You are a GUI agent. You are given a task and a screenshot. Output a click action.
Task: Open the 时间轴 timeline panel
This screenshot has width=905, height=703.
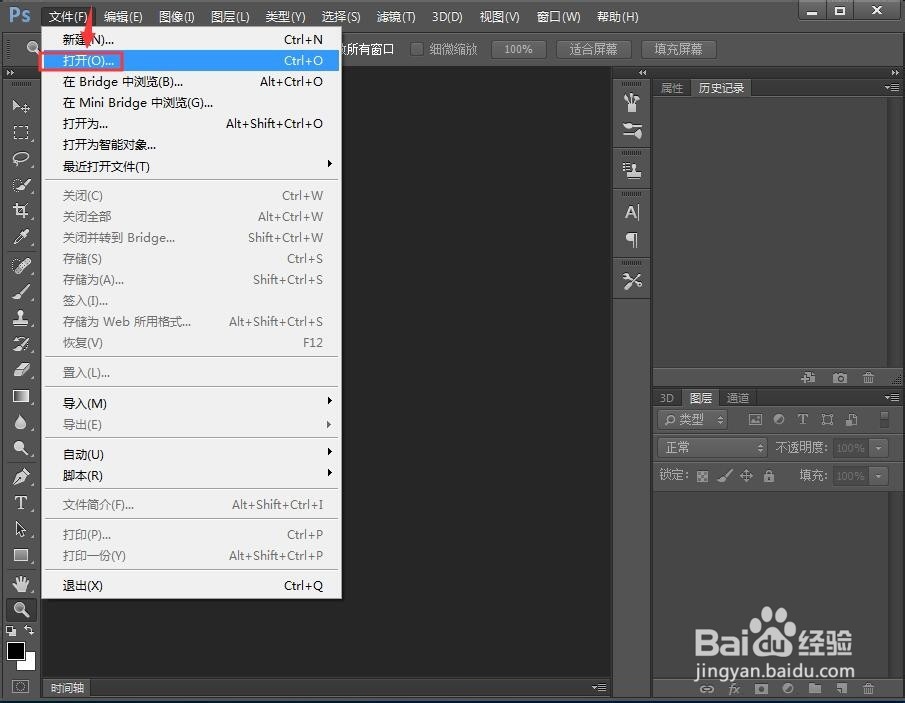coord(66,687)
